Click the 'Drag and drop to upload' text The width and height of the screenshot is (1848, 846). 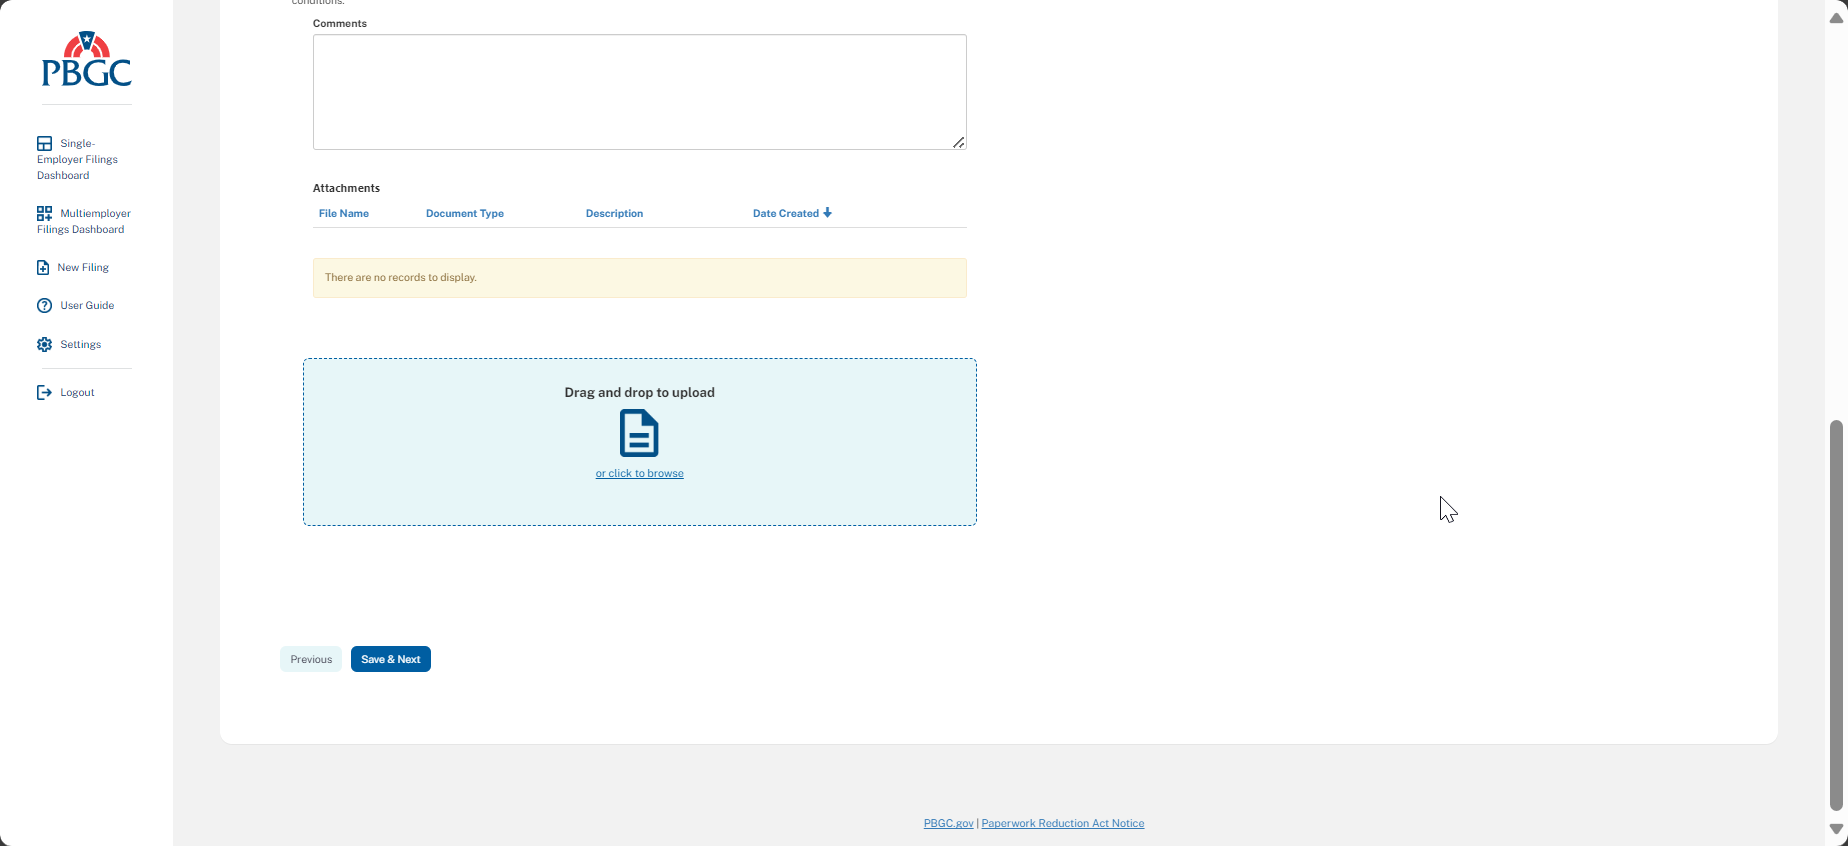[x=640, y=392]
